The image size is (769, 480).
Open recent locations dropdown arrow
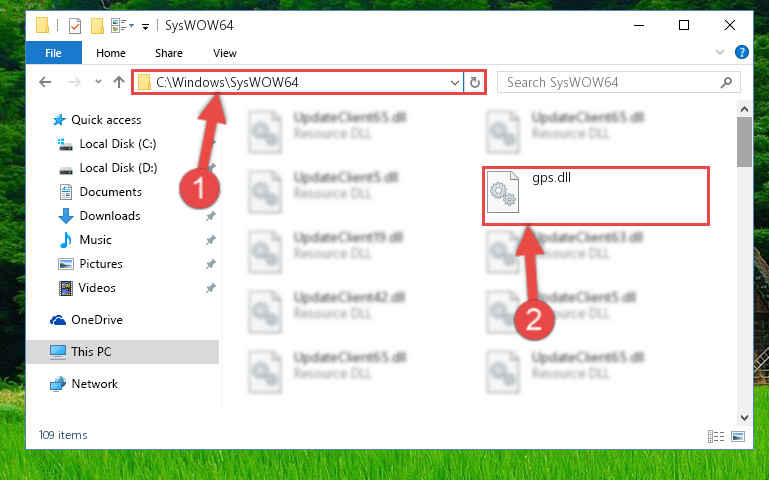pos(99,82)
